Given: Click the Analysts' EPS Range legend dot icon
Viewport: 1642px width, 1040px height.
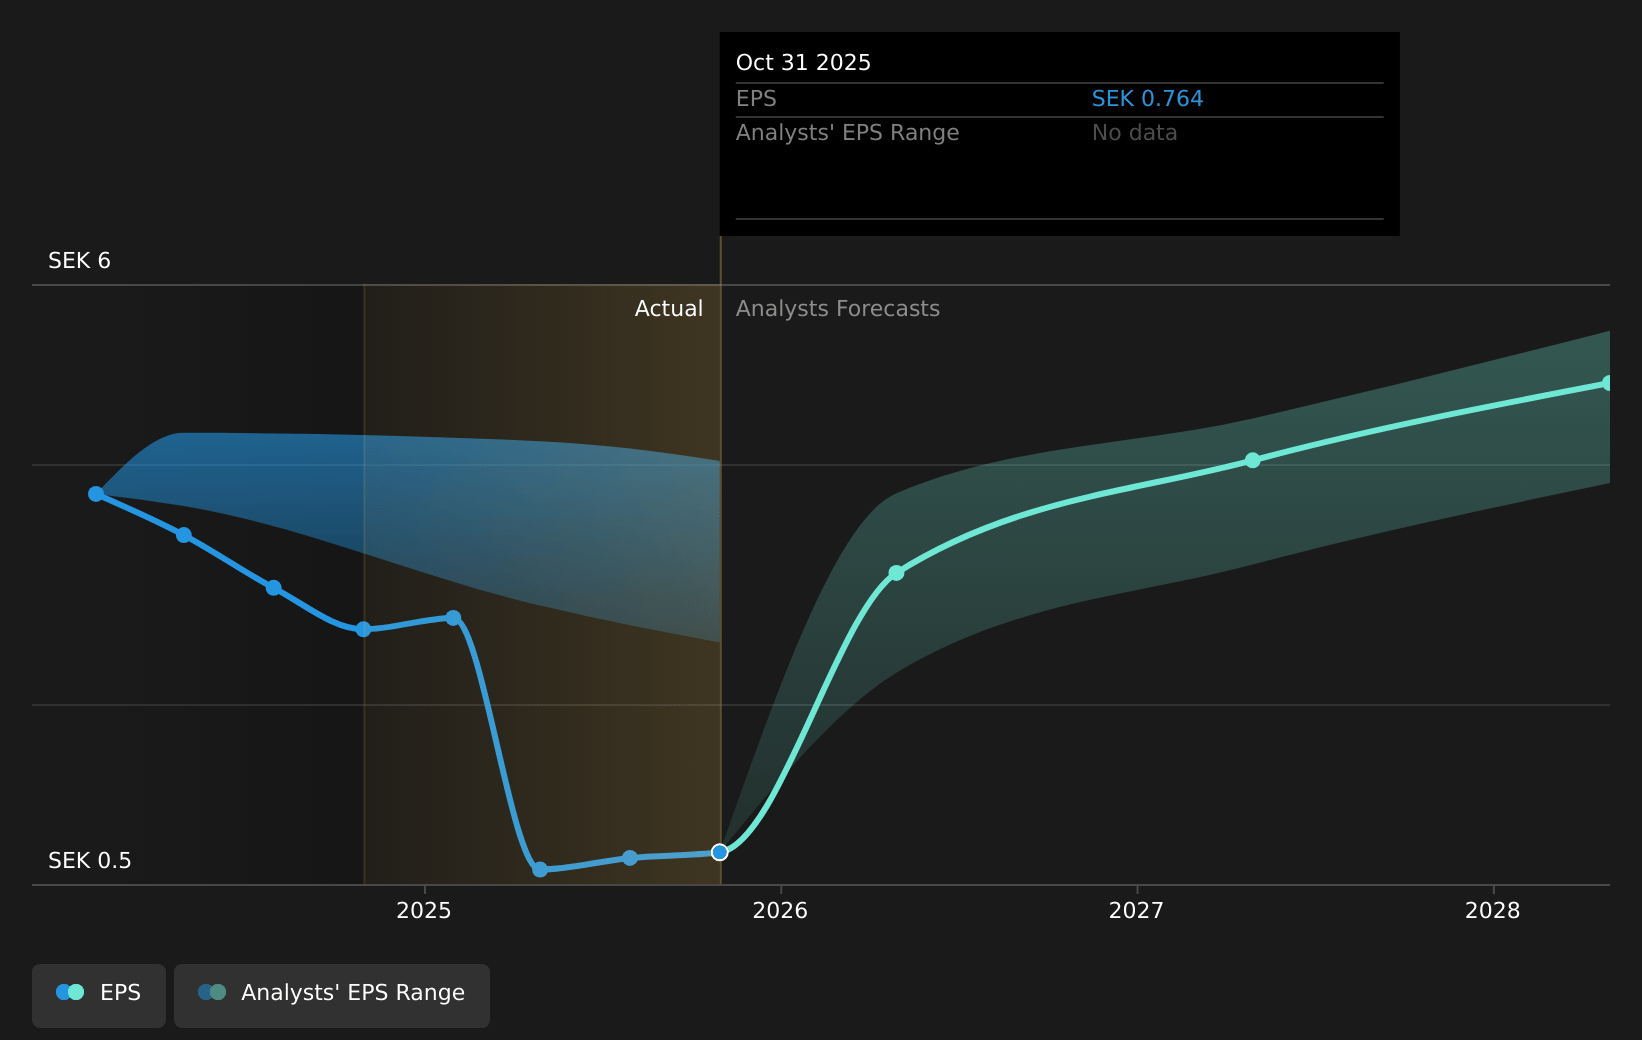Looking at the screenshot, I should tap(212, 993).
